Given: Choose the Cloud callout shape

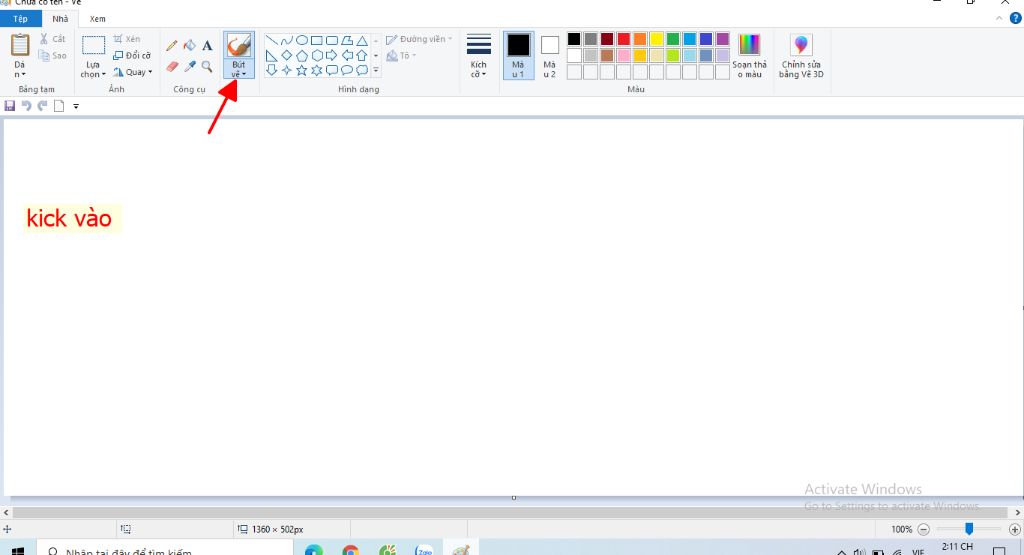Looking at the screenshot, I should coord(362,70).
